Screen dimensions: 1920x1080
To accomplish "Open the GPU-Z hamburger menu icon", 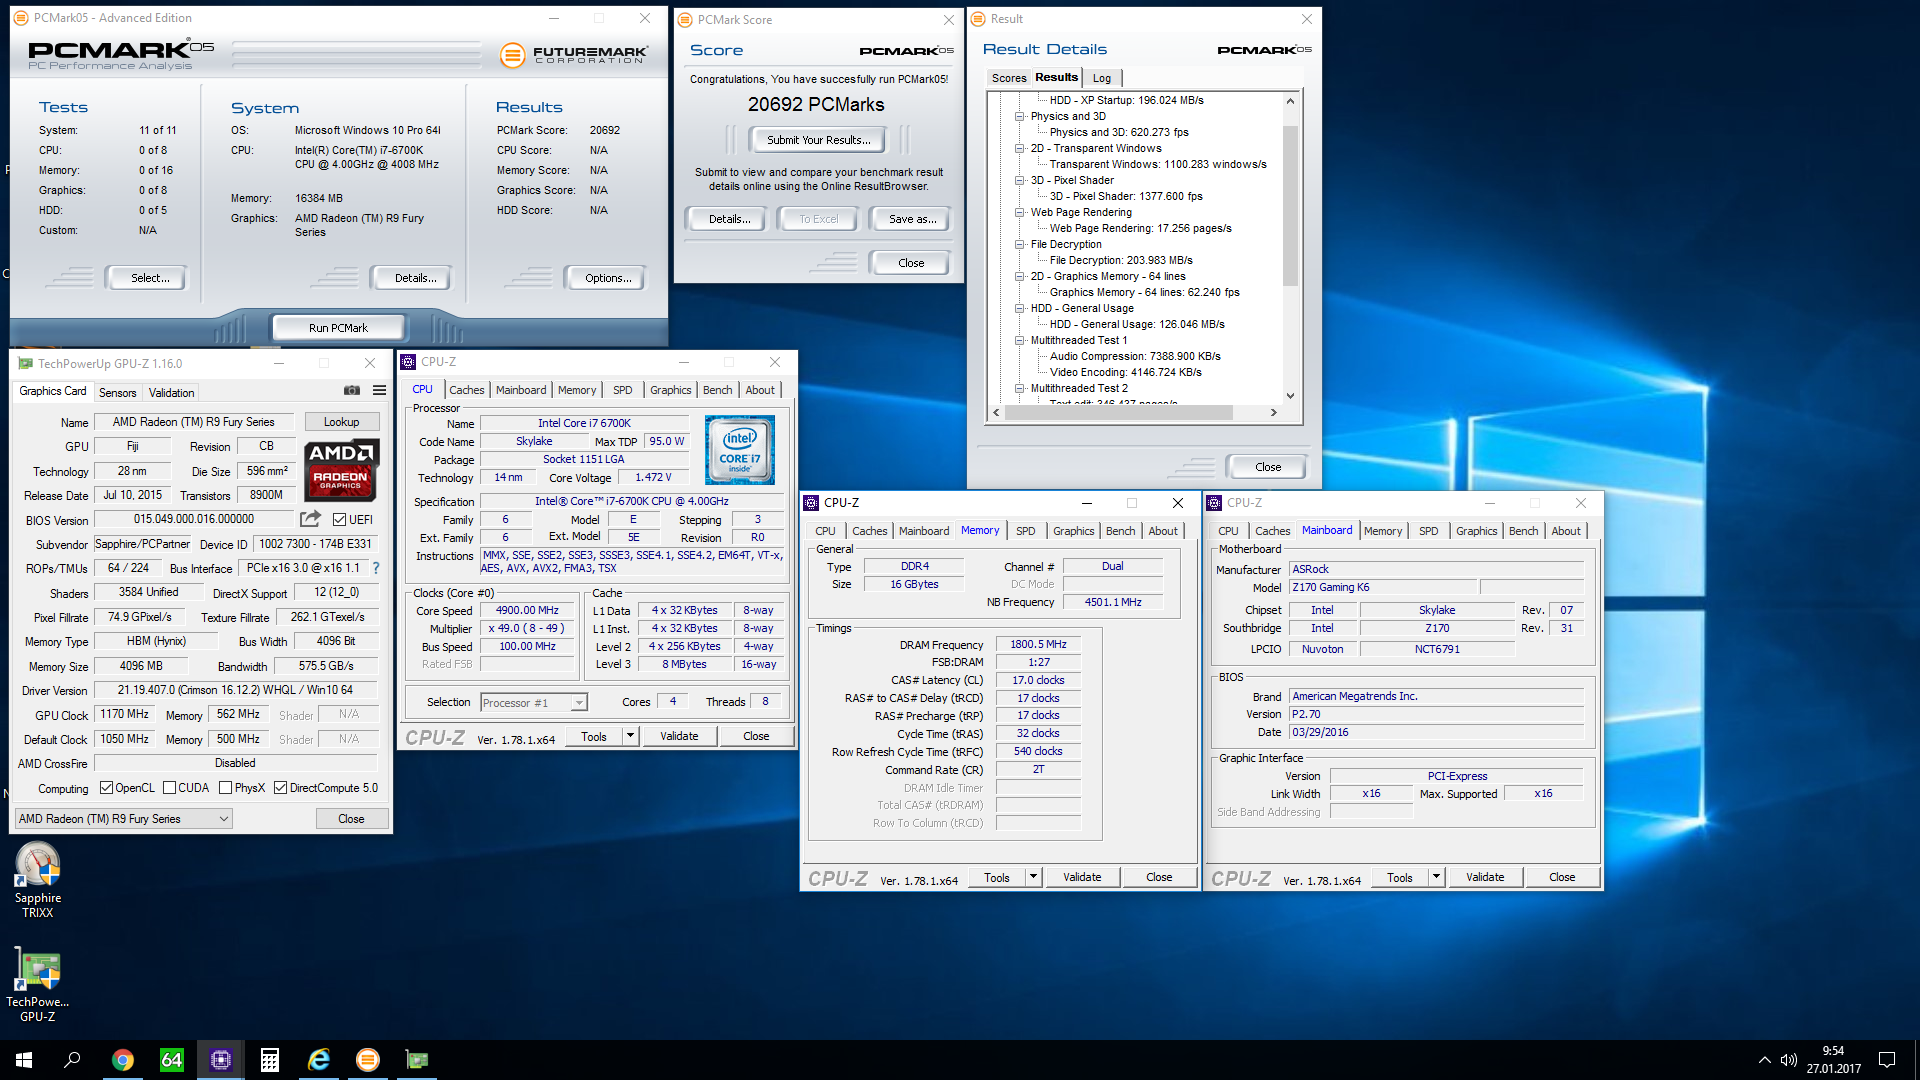I will (x=379, y=391).
